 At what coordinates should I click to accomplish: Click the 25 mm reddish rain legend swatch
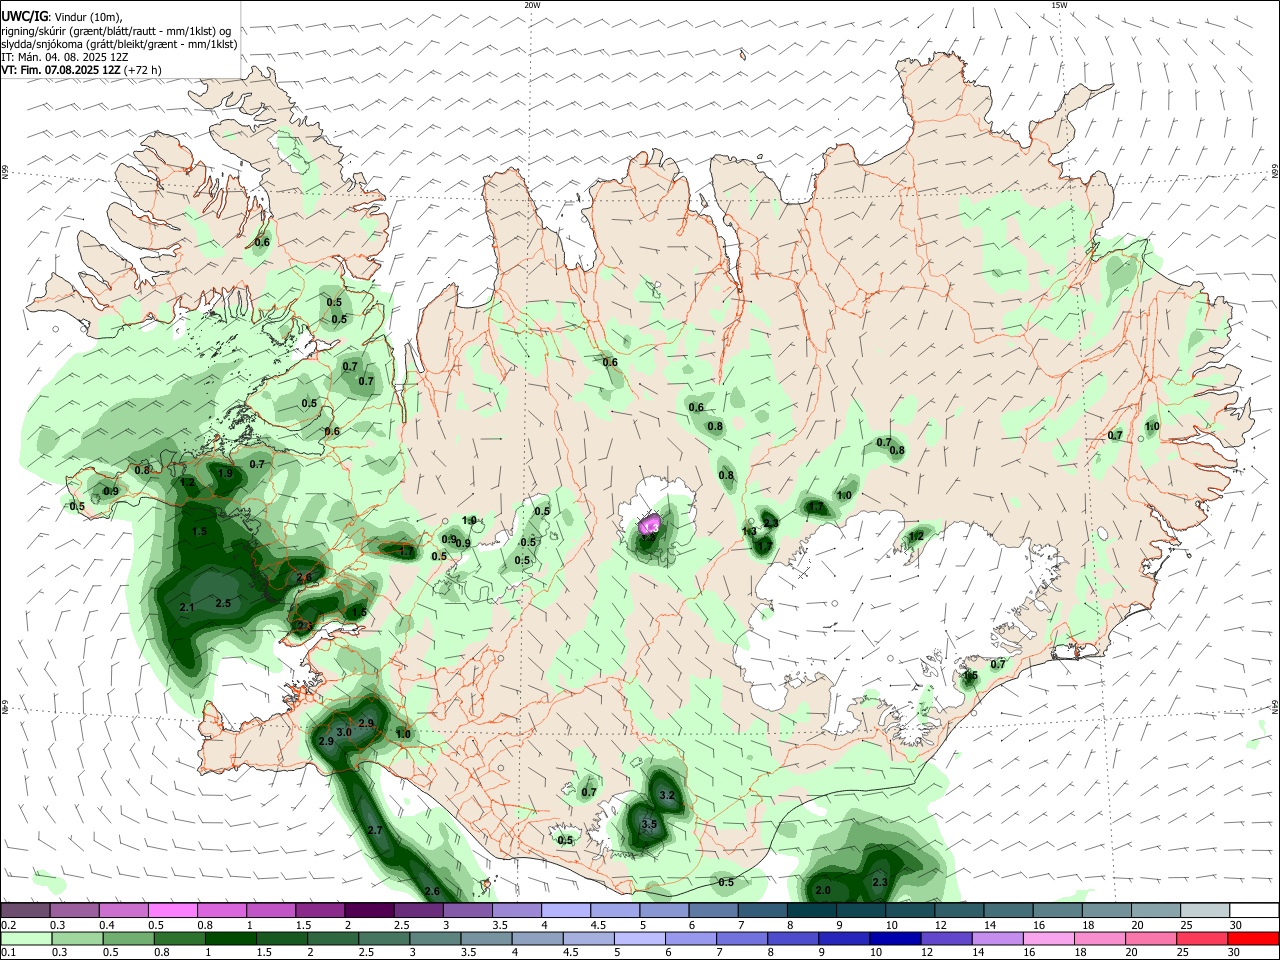[1204, 938]
